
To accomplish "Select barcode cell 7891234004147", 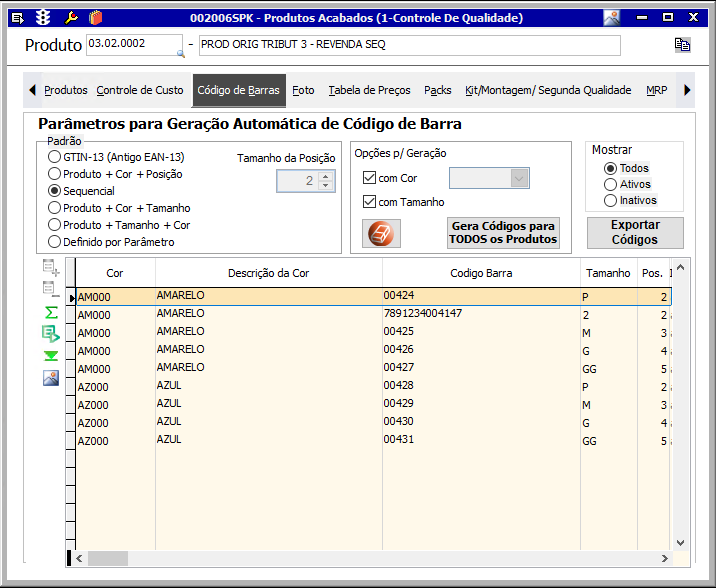I will point(481,314).
